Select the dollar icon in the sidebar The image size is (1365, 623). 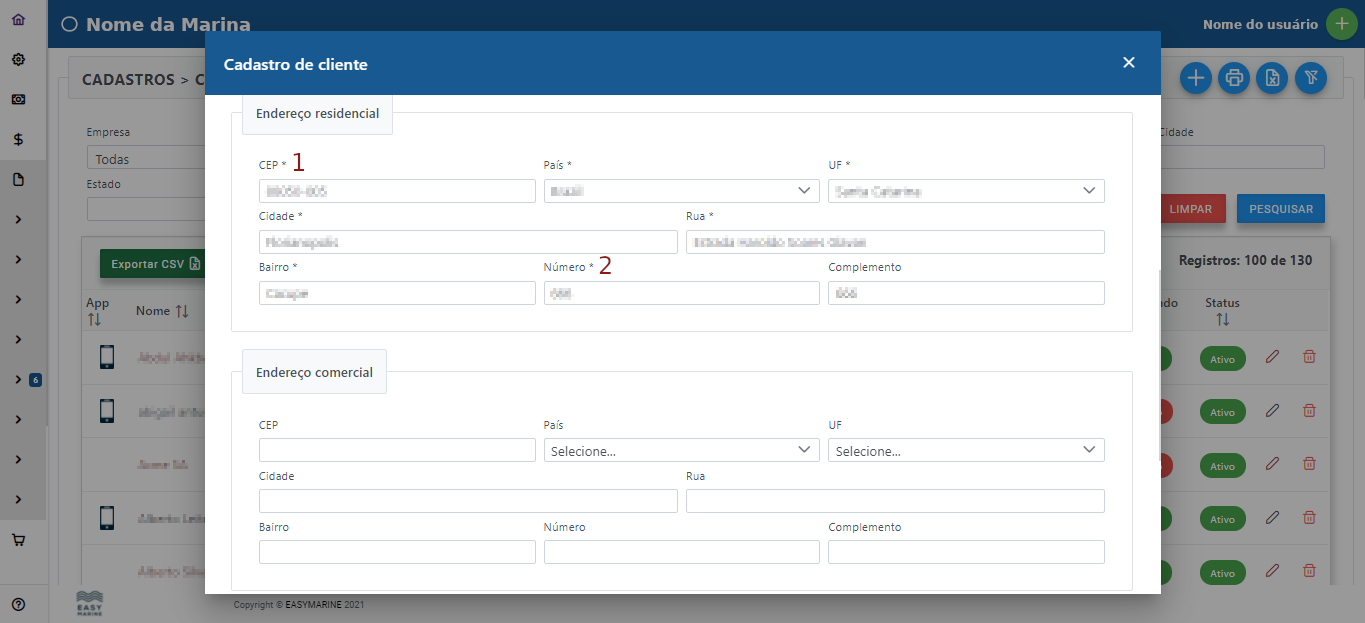(17, 139)
